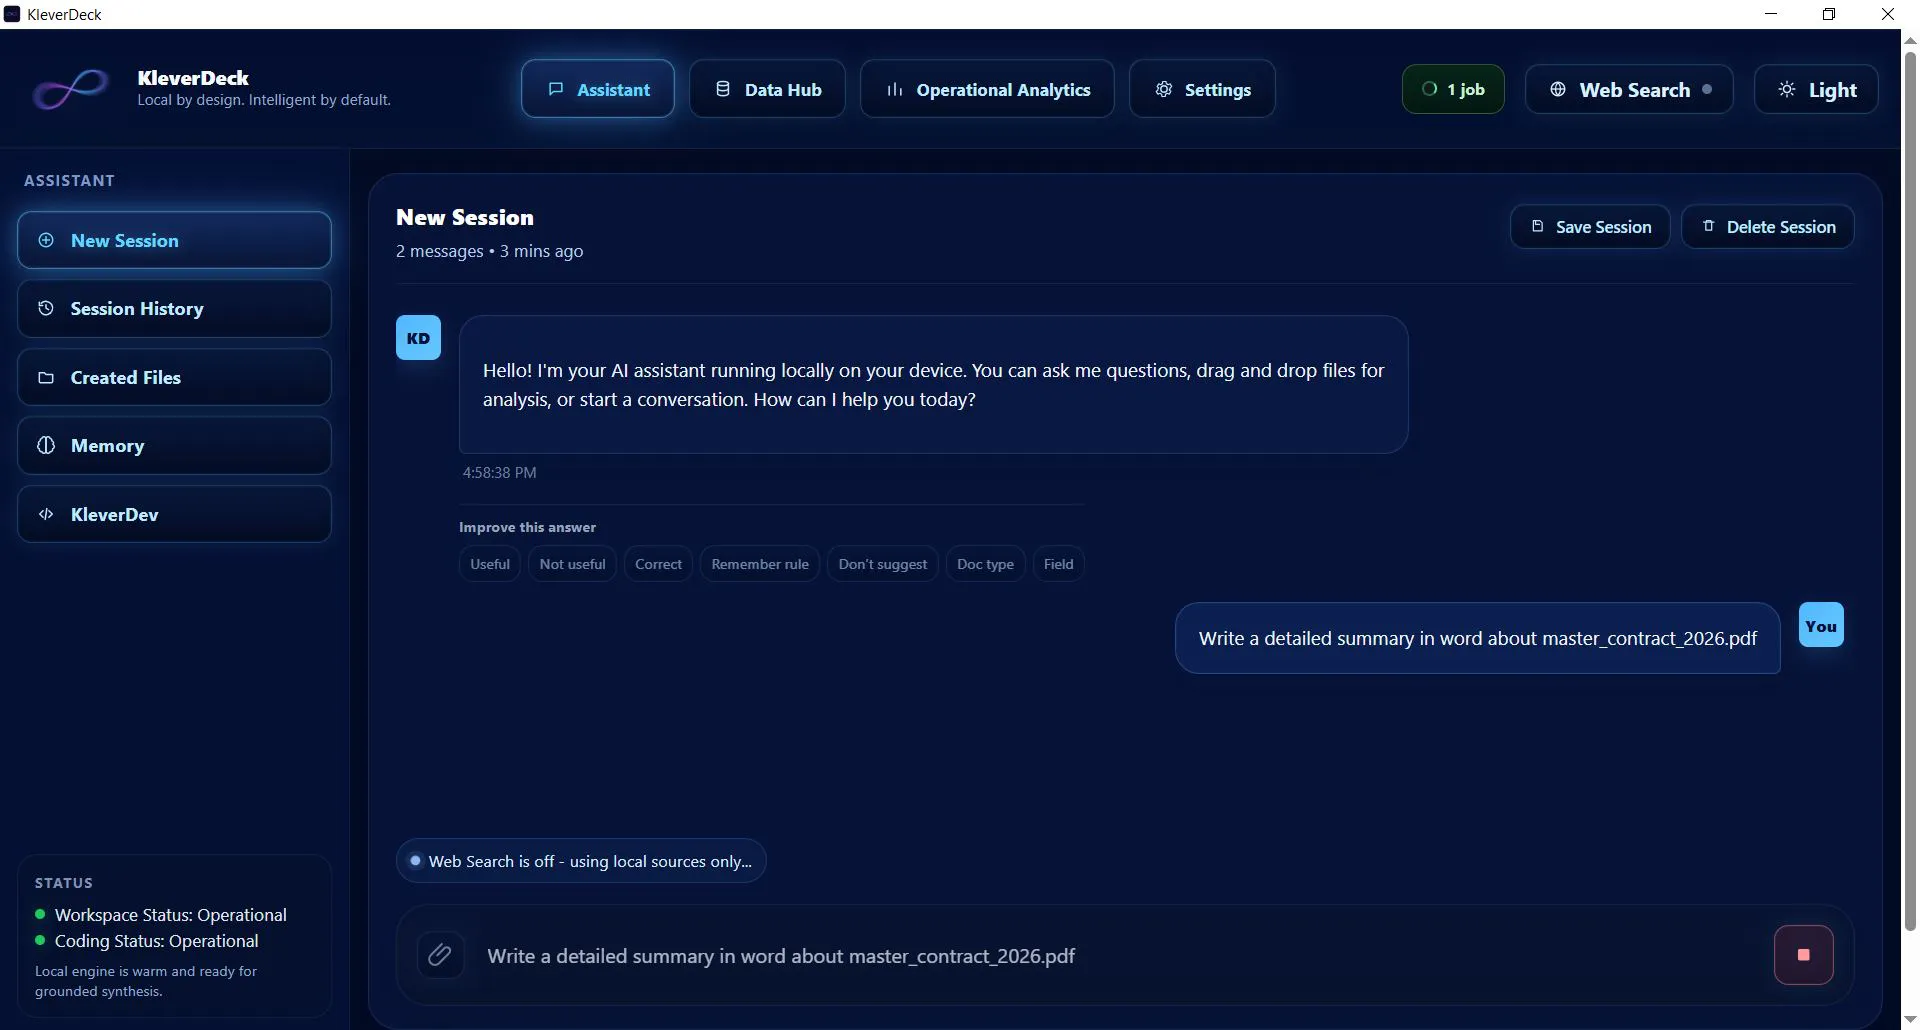The image size is (1920, 1030).
Task: Mark the answer as Not useful
Action: pyautogui.click(x=572, y=564)
